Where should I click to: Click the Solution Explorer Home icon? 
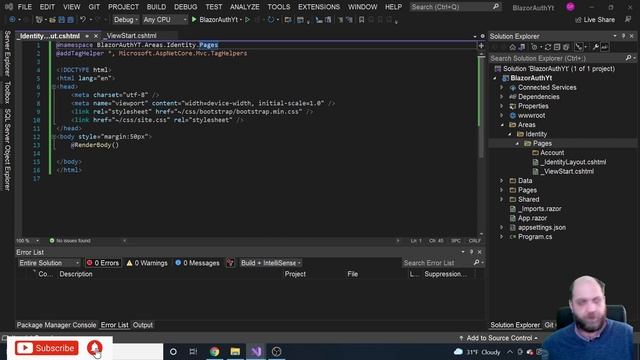tap(512, 47)
